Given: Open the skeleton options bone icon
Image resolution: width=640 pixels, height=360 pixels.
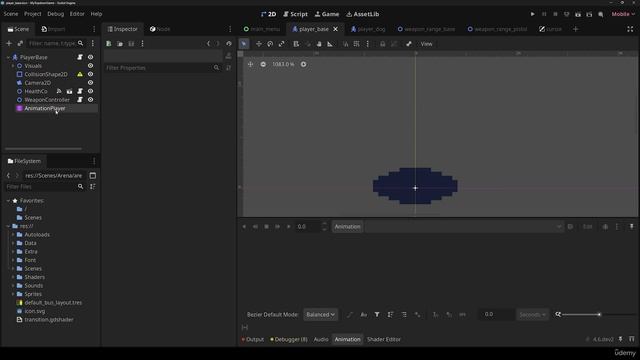Looking at the screenshot, I should (x=409, y=44).
